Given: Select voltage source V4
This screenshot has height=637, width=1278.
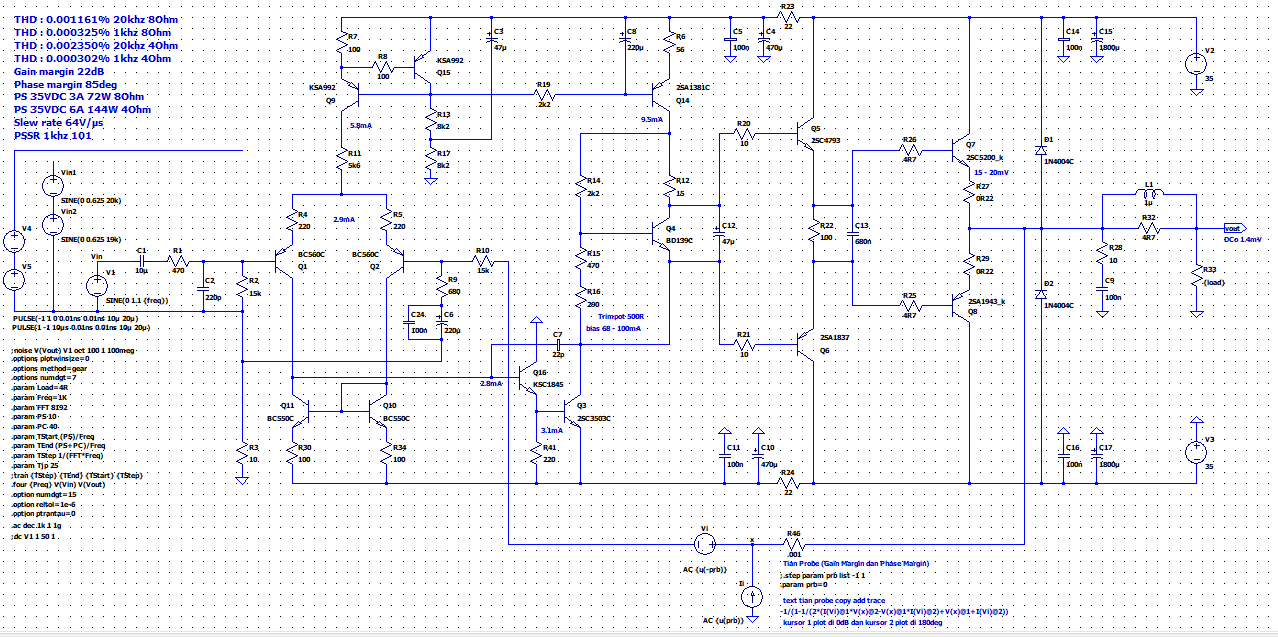Looking at the screenshot, I should click(x=15, y=240).
